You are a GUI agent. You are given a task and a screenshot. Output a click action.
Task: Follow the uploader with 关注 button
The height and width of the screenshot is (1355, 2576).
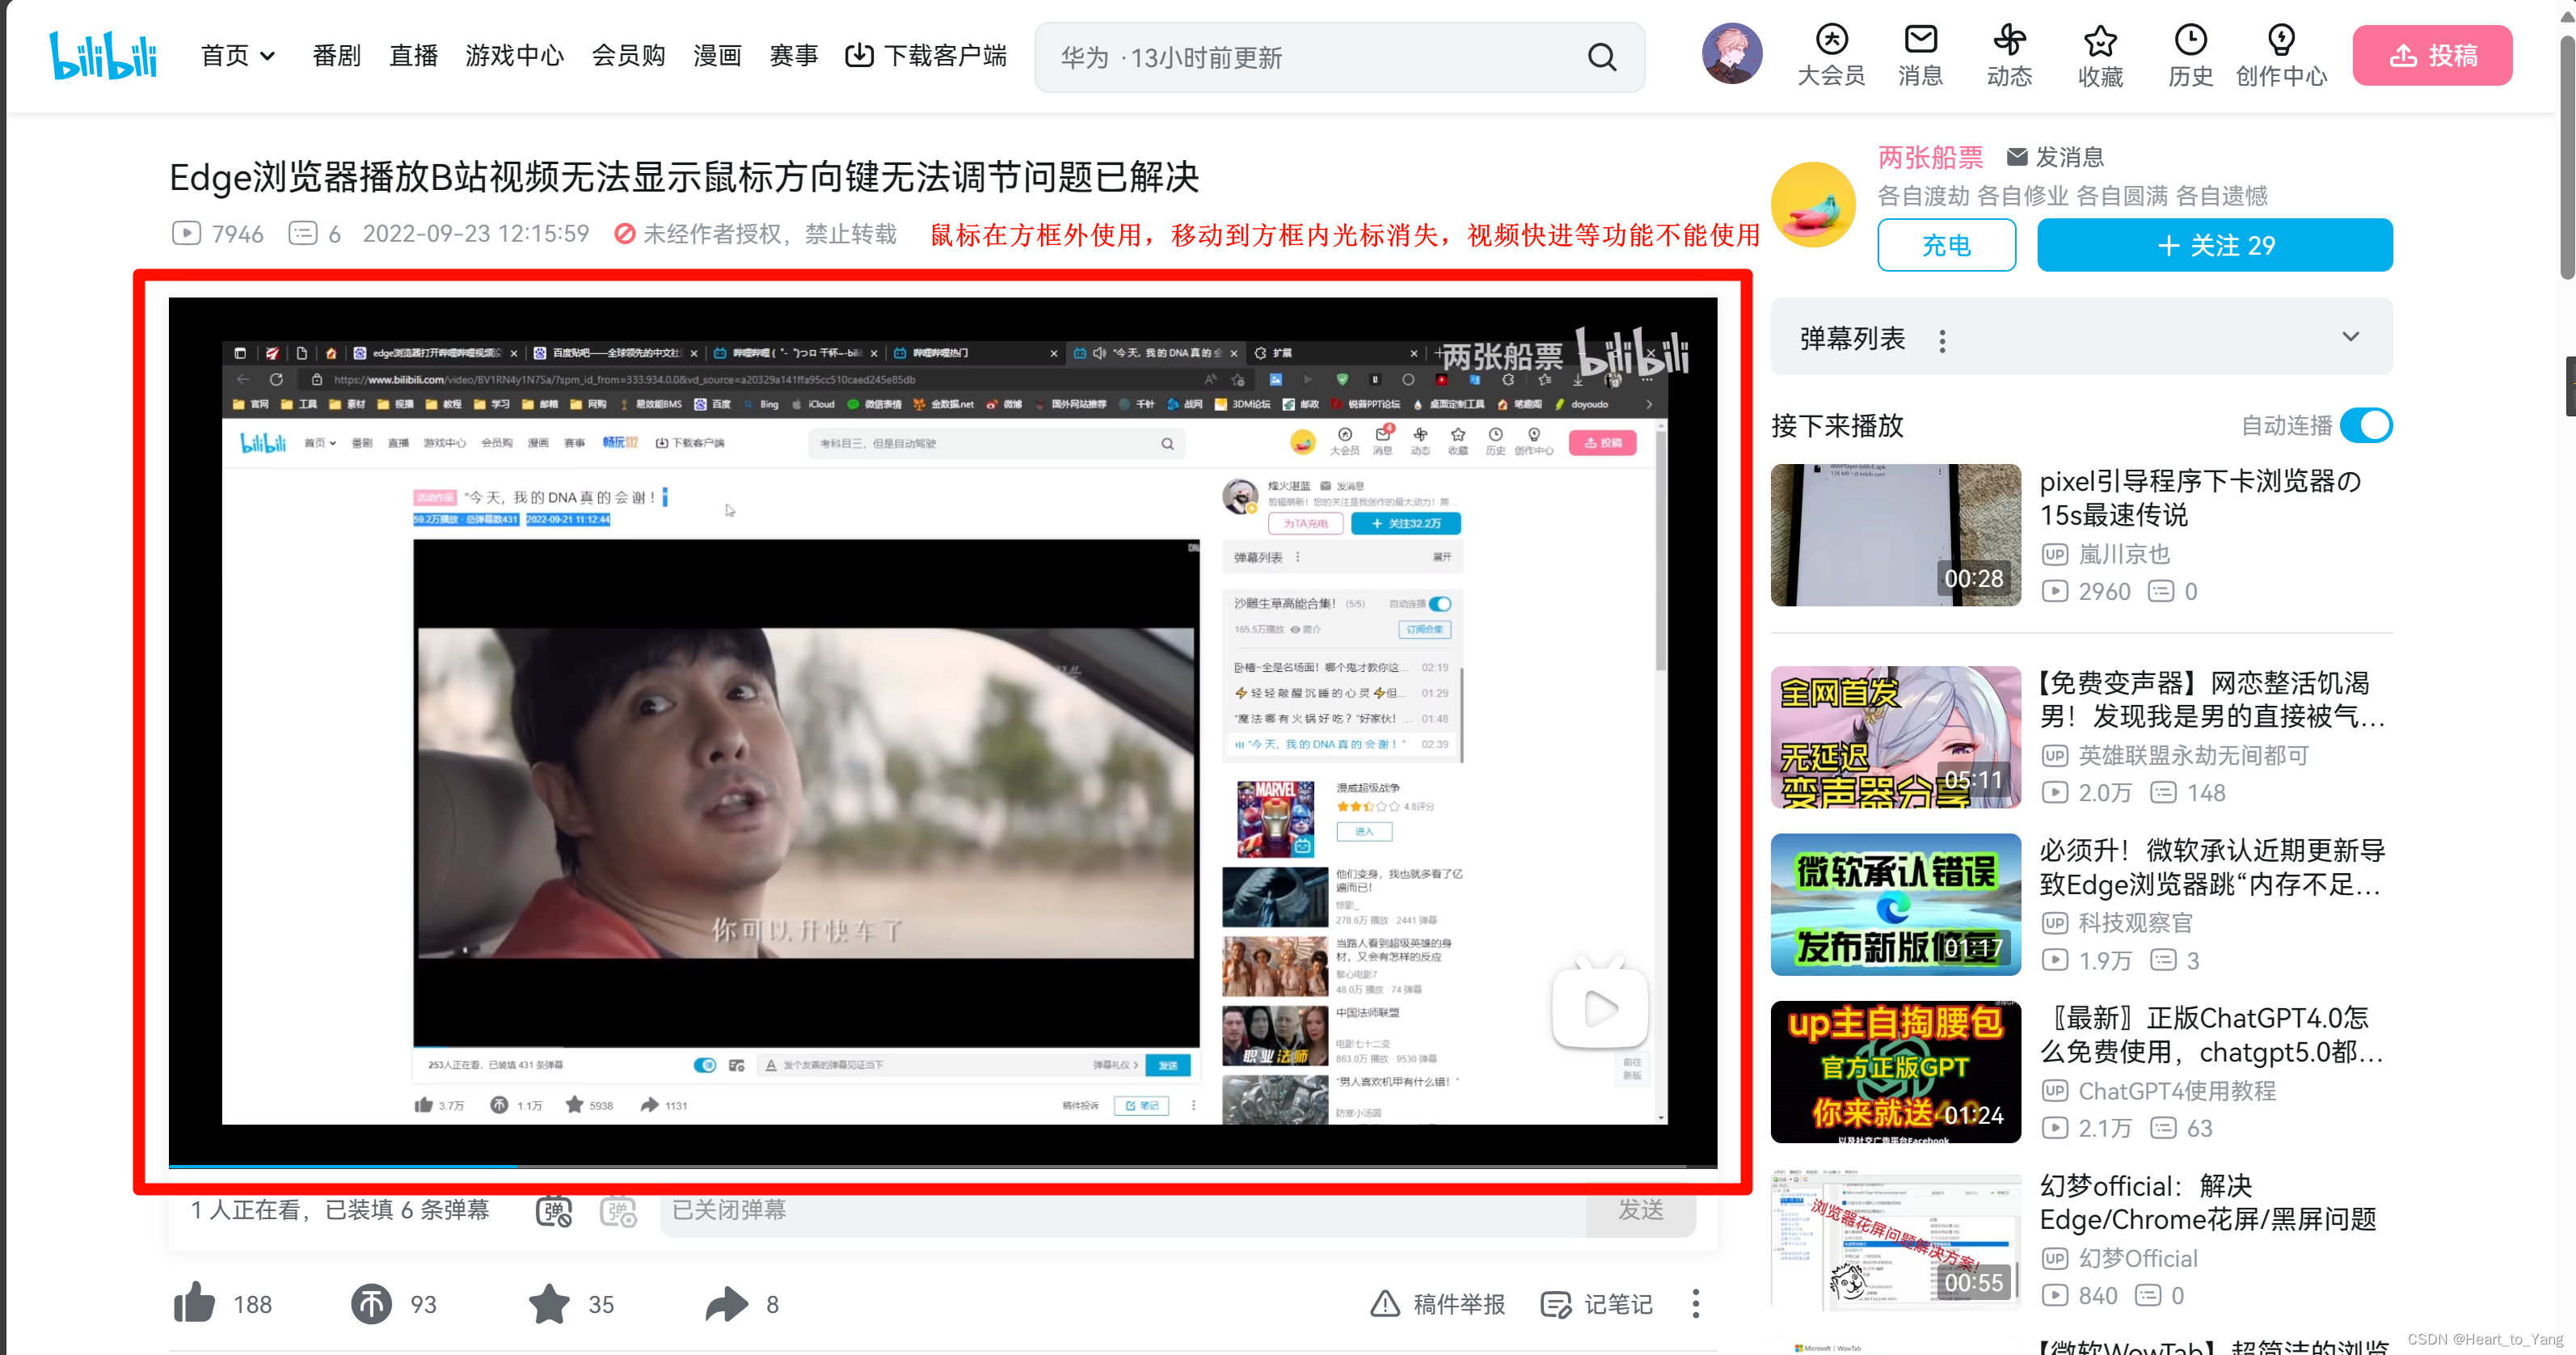[2214, 245]
